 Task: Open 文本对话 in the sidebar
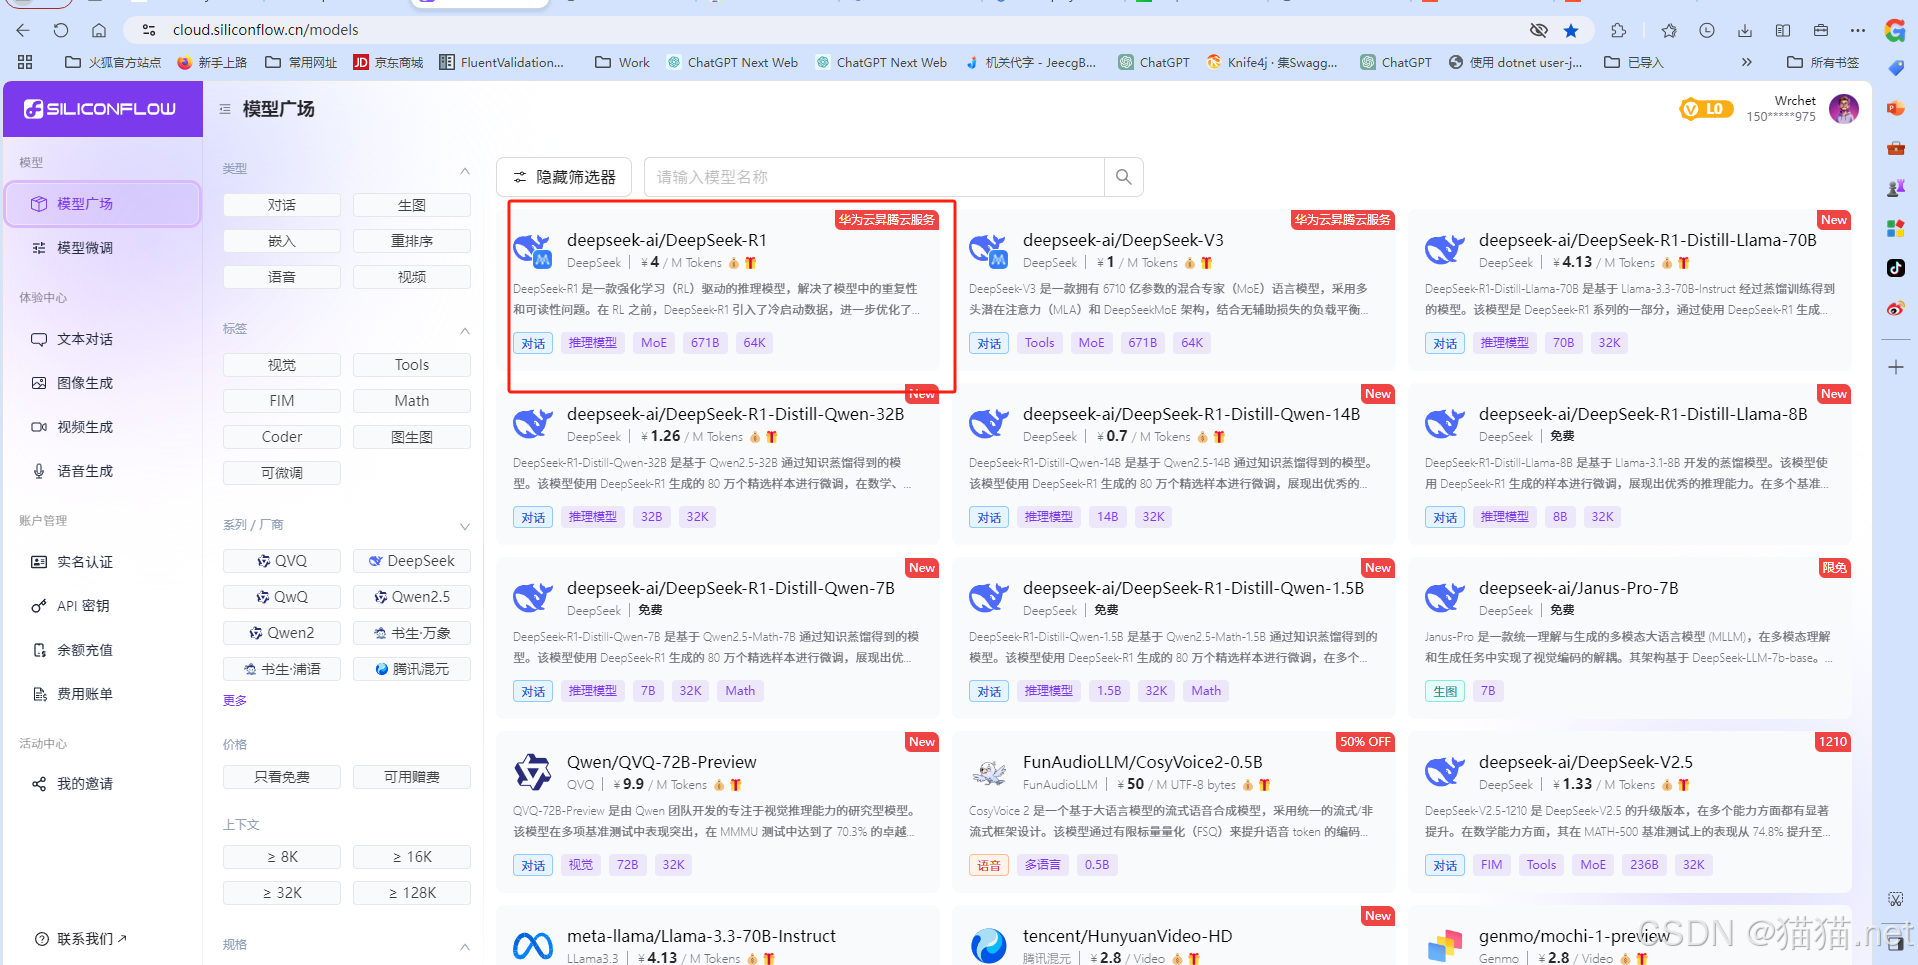(x=102, y=339)
